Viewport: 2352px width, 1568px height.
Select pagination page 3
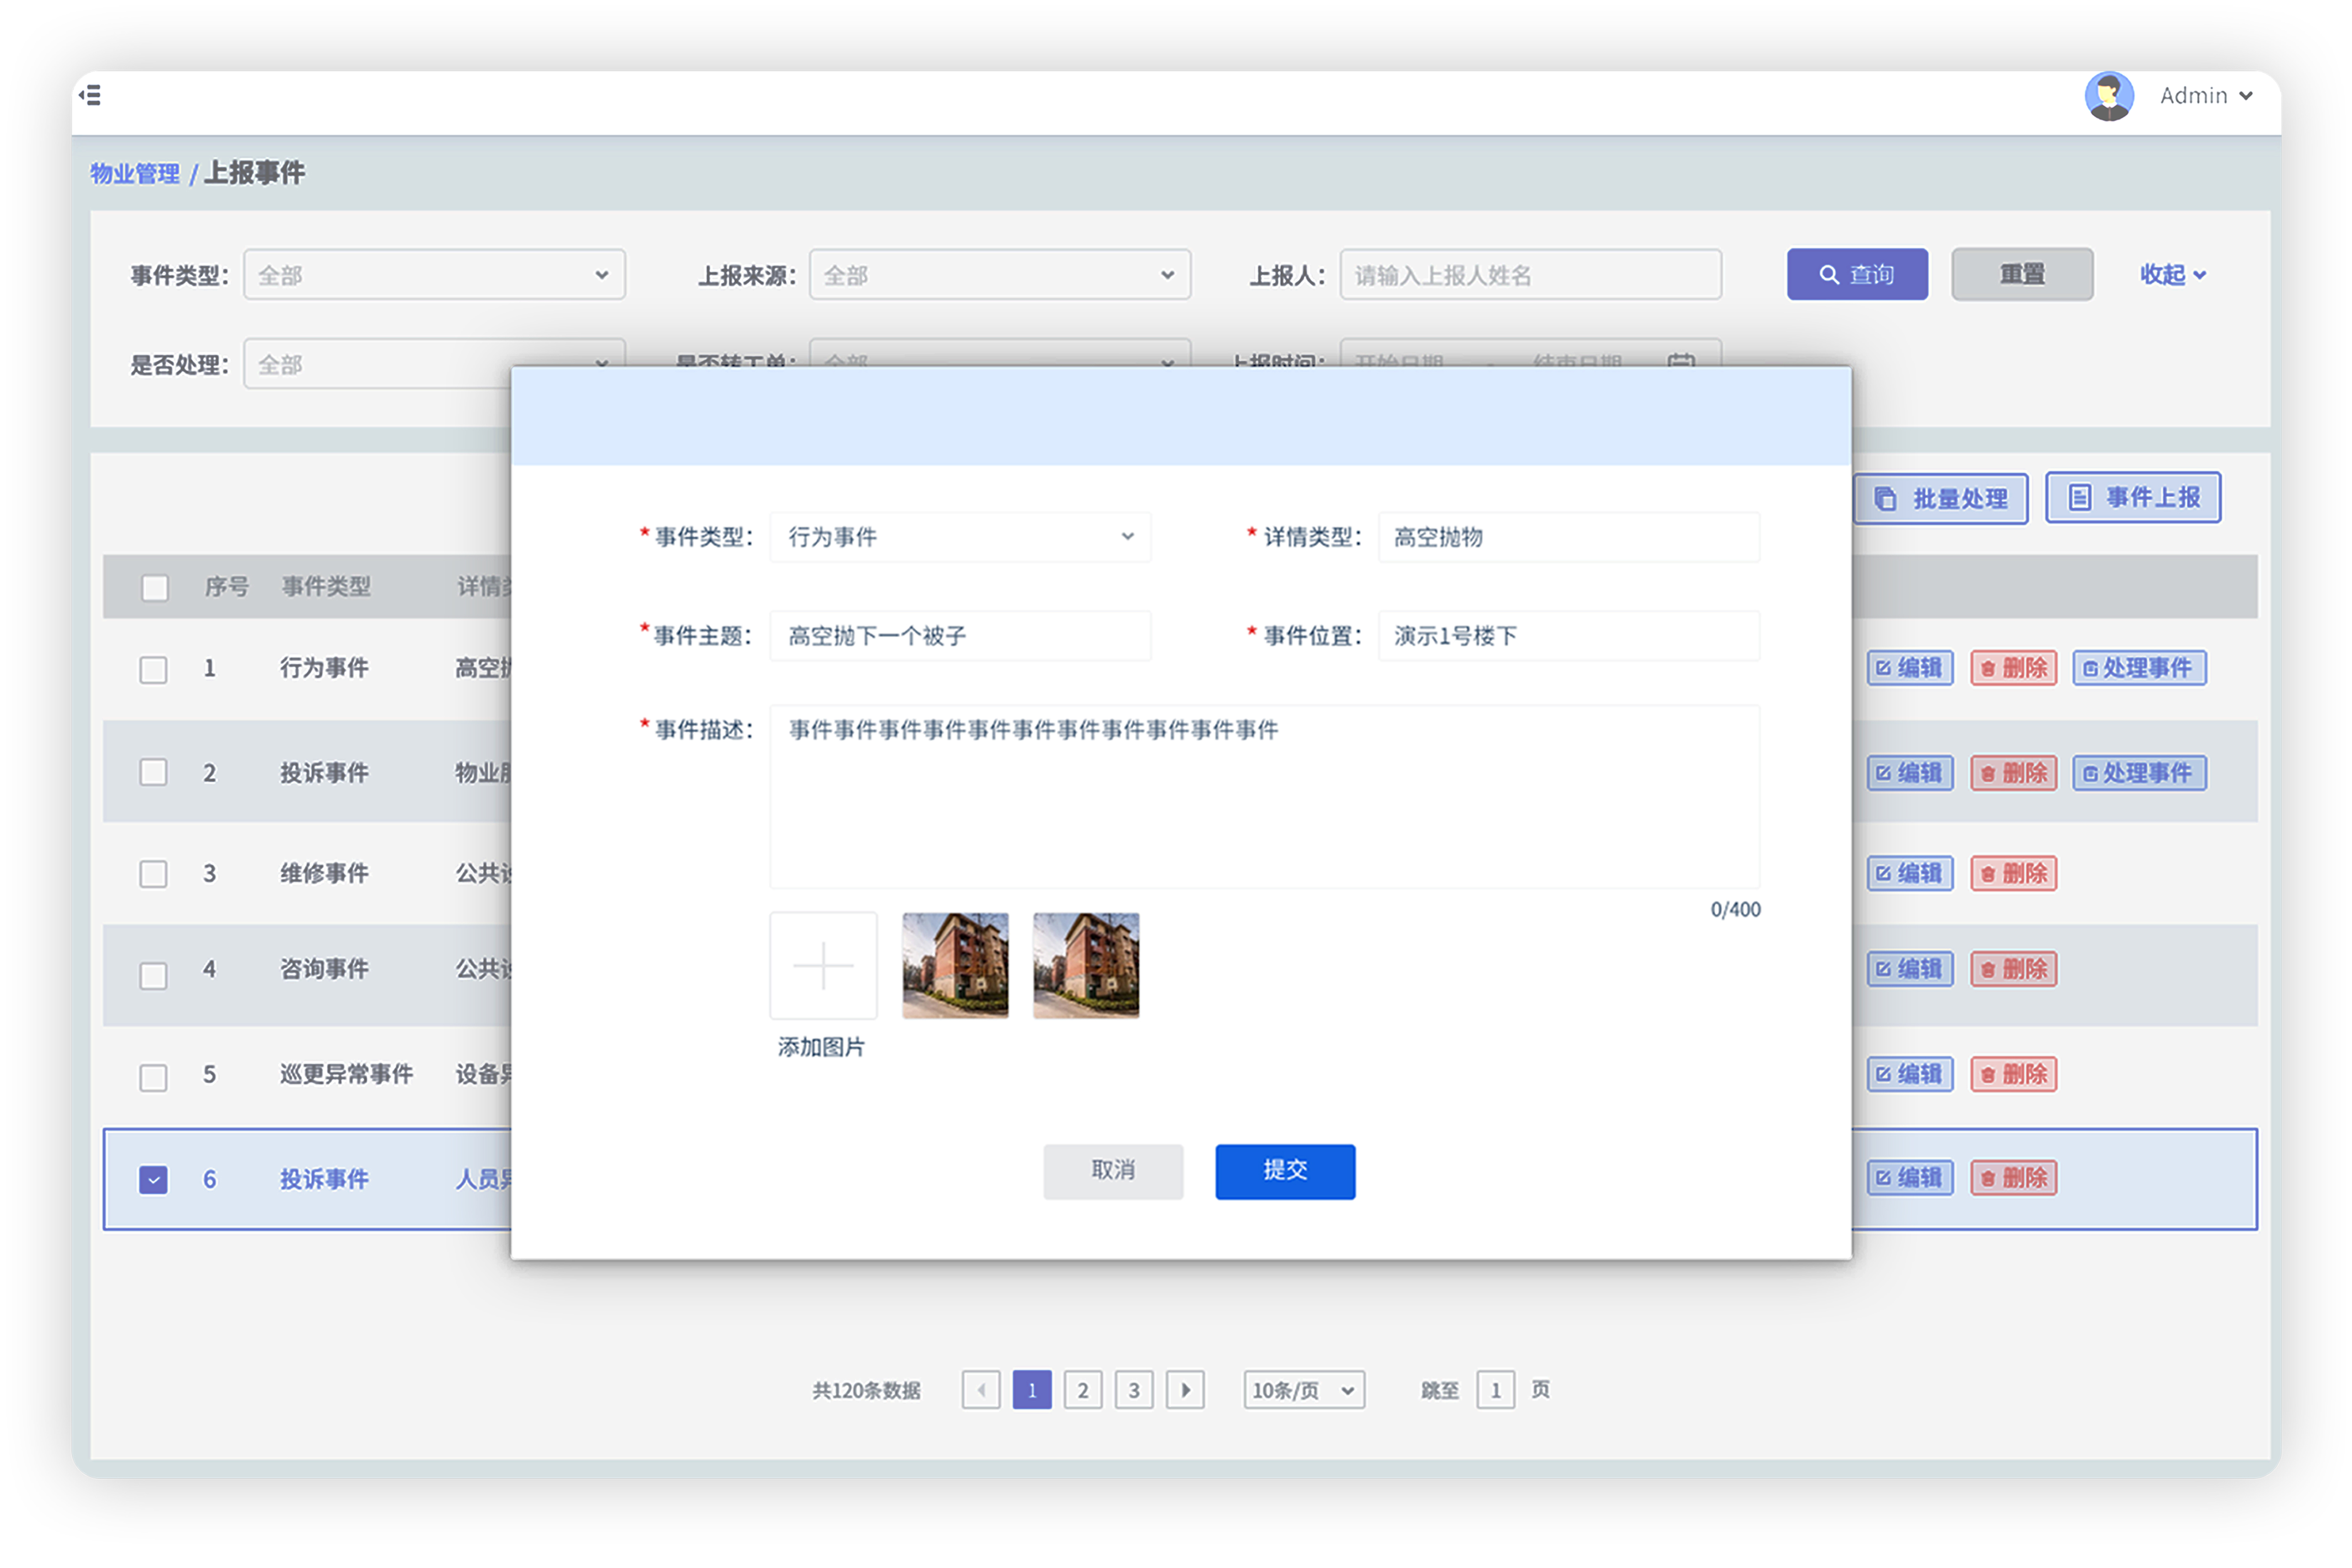(x=1134, y=1390)
